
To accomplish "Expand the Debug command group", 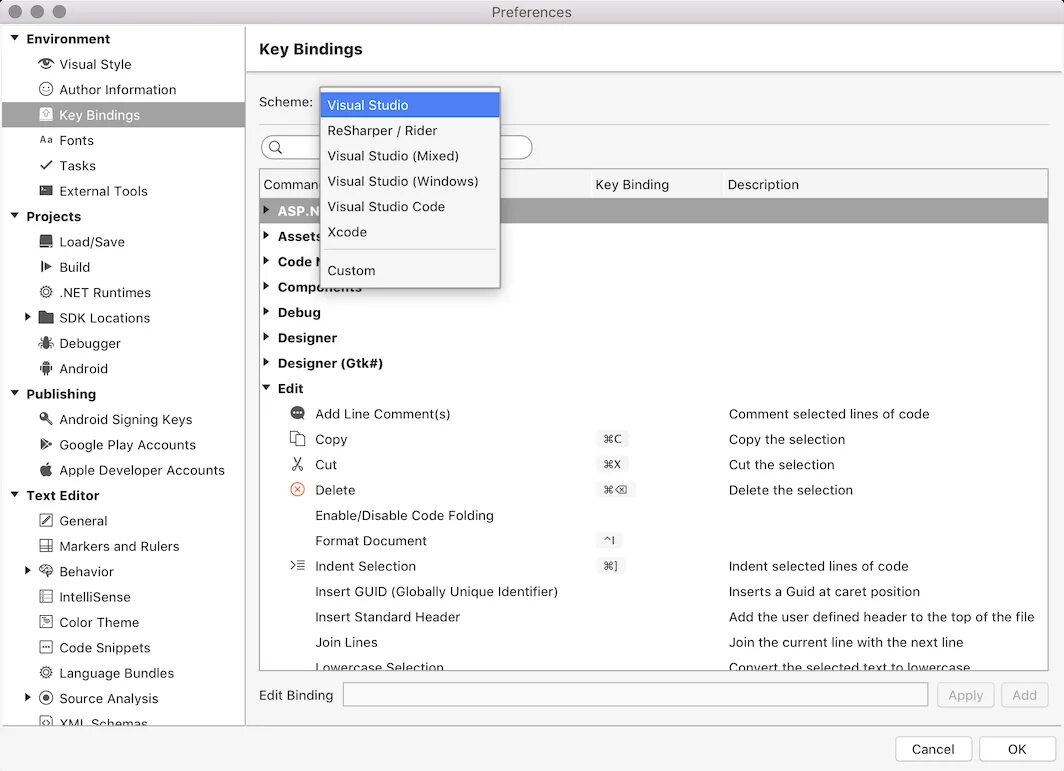I will click(x=267, y=312).
